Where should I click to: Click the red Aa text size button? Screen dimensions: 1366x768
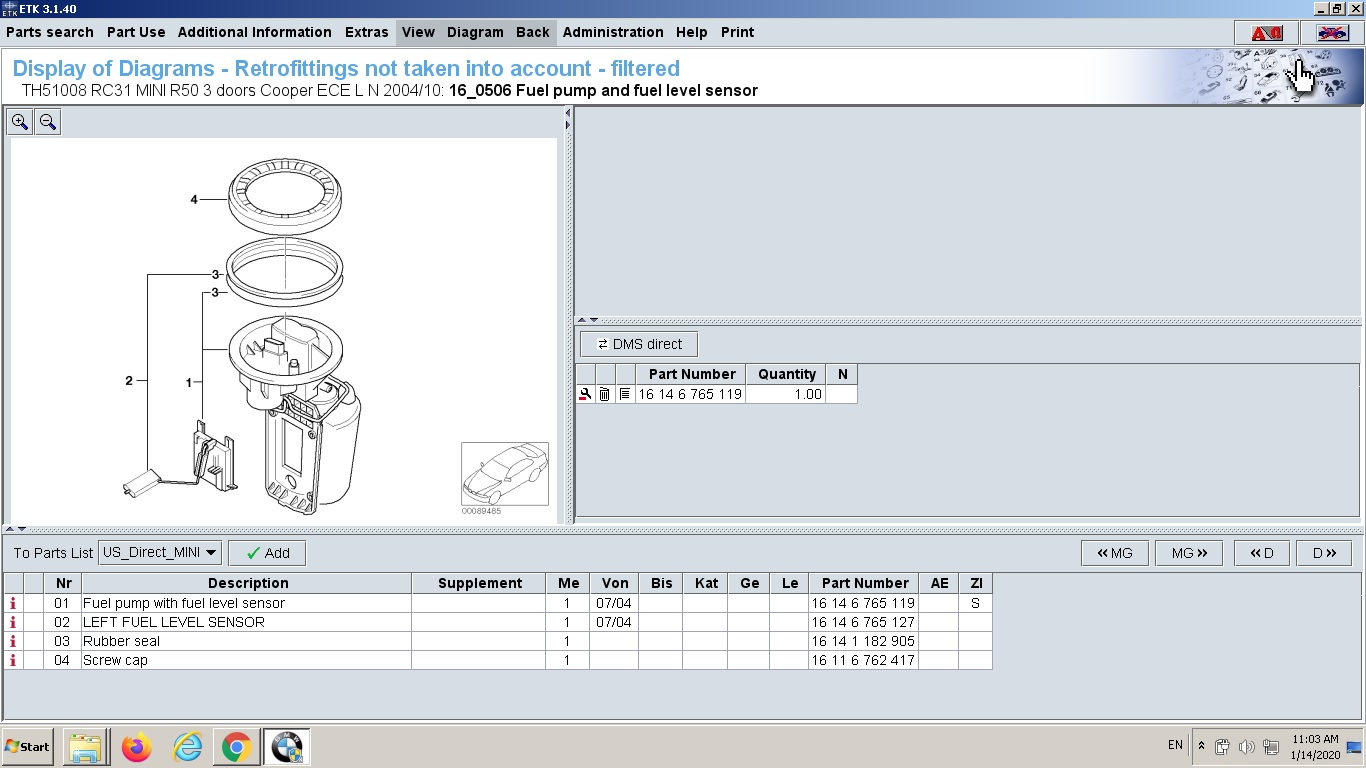tap(1266, 33)
